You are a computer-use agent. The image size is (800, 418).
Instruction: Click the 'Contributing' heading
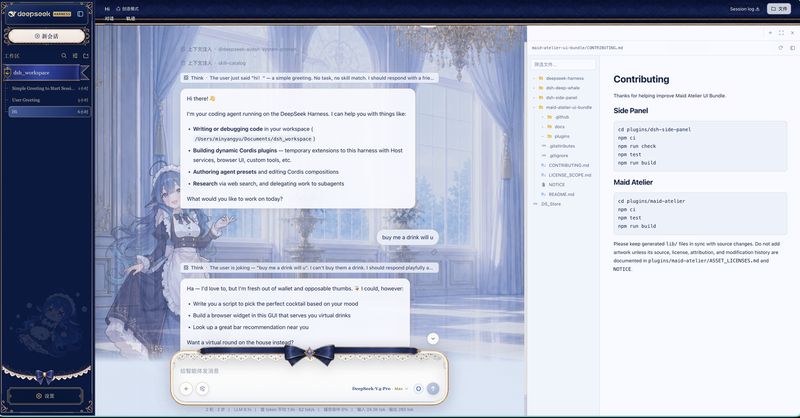(x=641, y=79)
